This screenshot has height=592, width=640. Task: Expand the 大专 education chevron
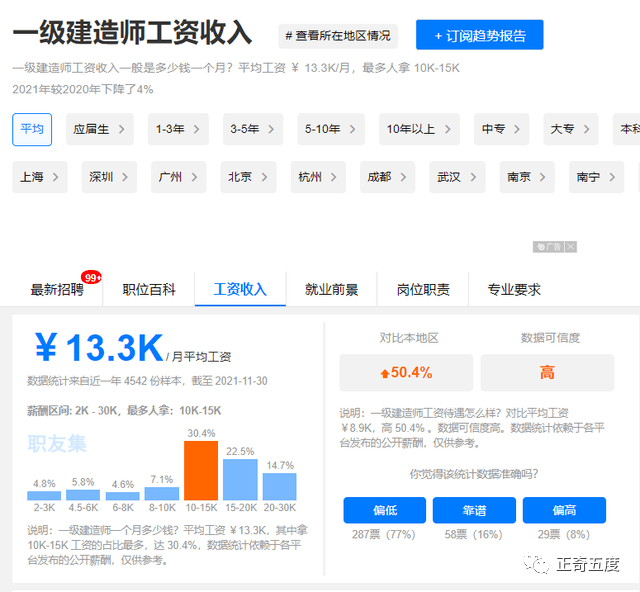[x=587, y=129]
